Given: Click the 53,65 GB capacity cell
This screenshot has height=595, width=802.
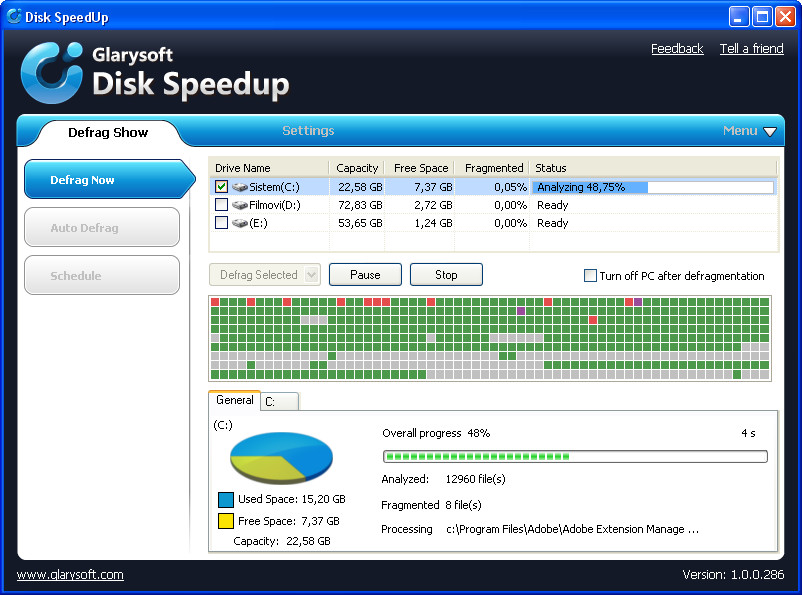Looking at the screenshot, I should (360, 223).
